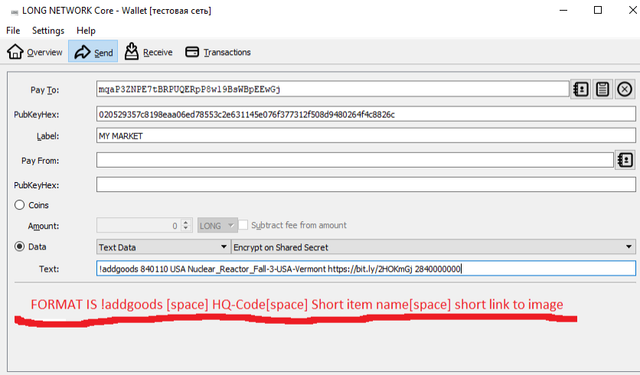Open address book for Pay To

pyautogui.click(x=580, y=89)
